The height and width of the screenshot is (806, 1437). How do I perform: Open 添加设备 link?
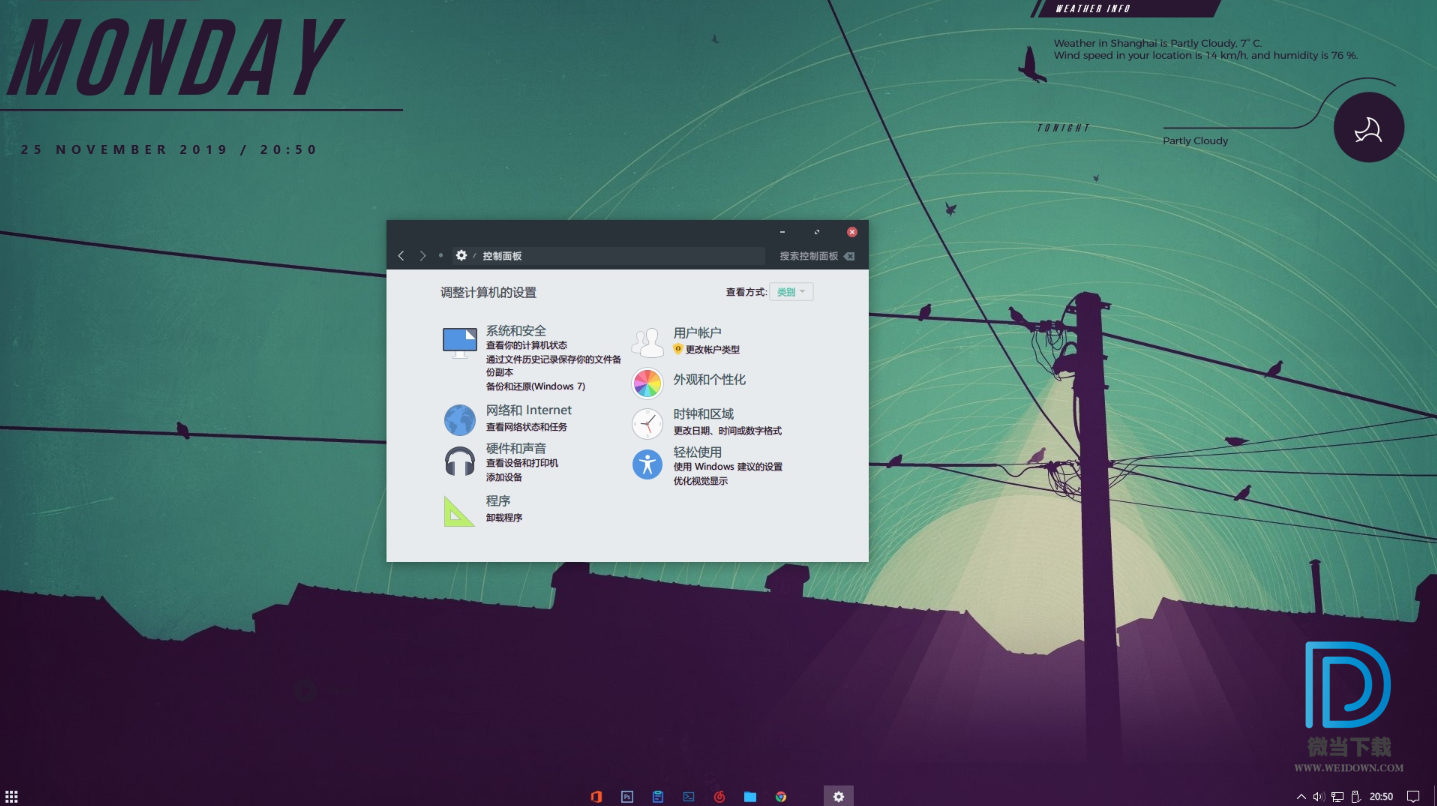pyautogui.click(x=504, y=477)
